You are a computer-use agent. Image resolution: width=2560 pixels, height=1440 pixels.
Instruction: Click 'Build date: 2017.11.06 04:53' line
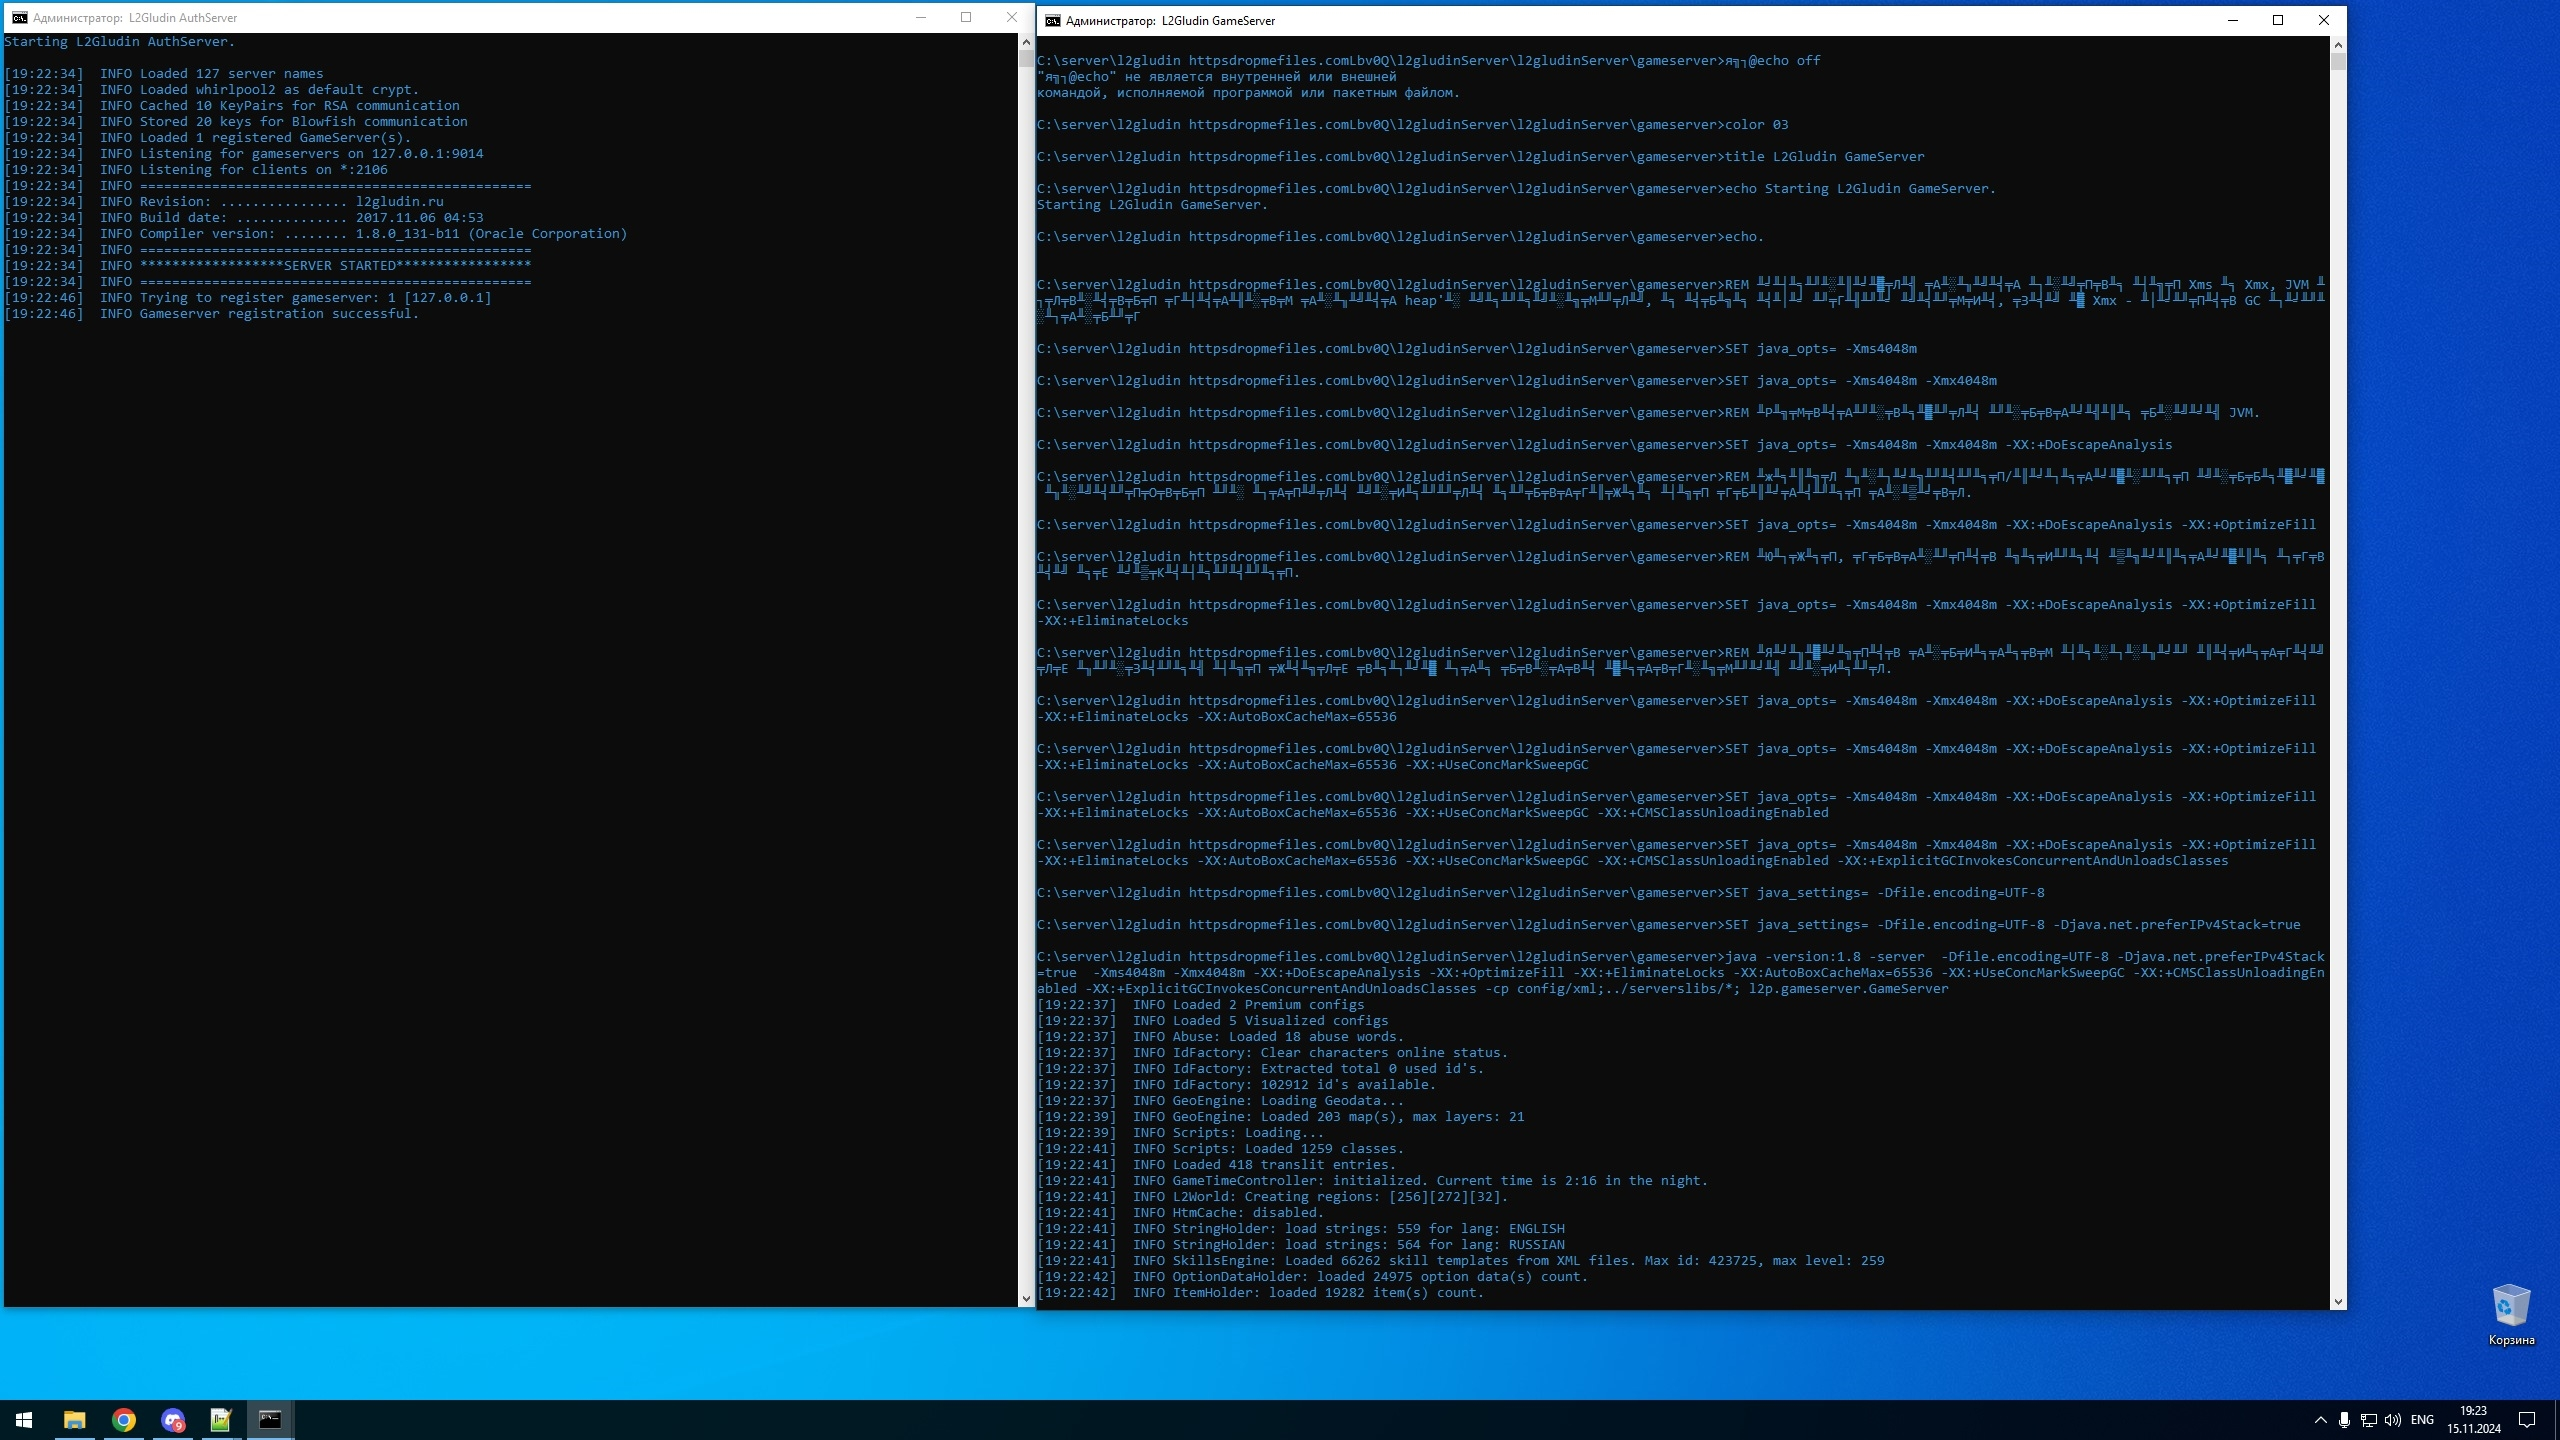(x=244, y=218)
